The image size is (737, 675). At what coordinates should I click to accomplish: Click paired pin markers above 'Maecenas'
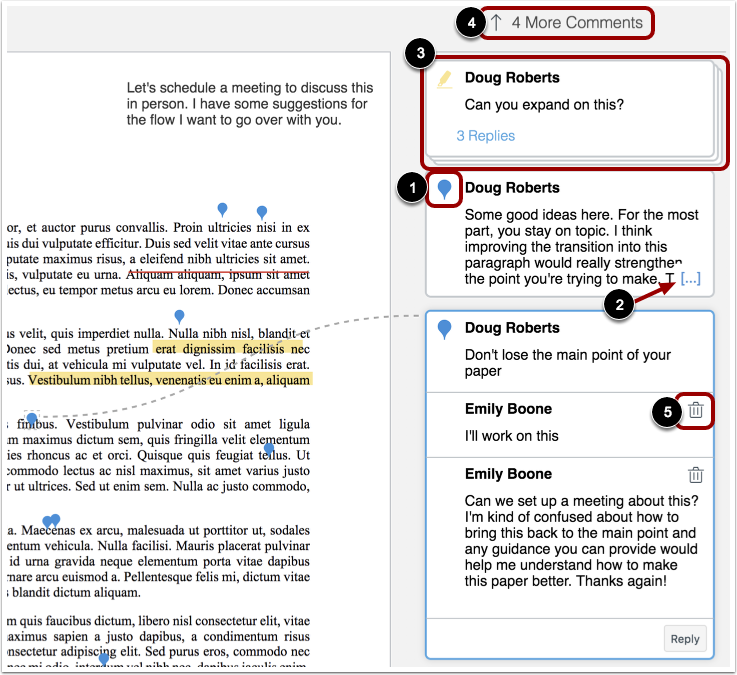[x=51, y=521]
